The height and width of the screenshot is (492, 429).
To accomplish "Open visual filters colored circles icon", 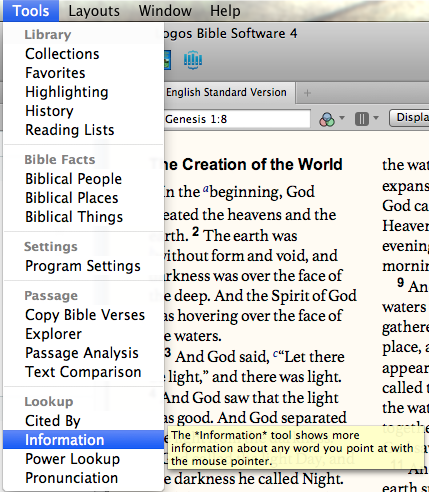I will click(327, 119).
